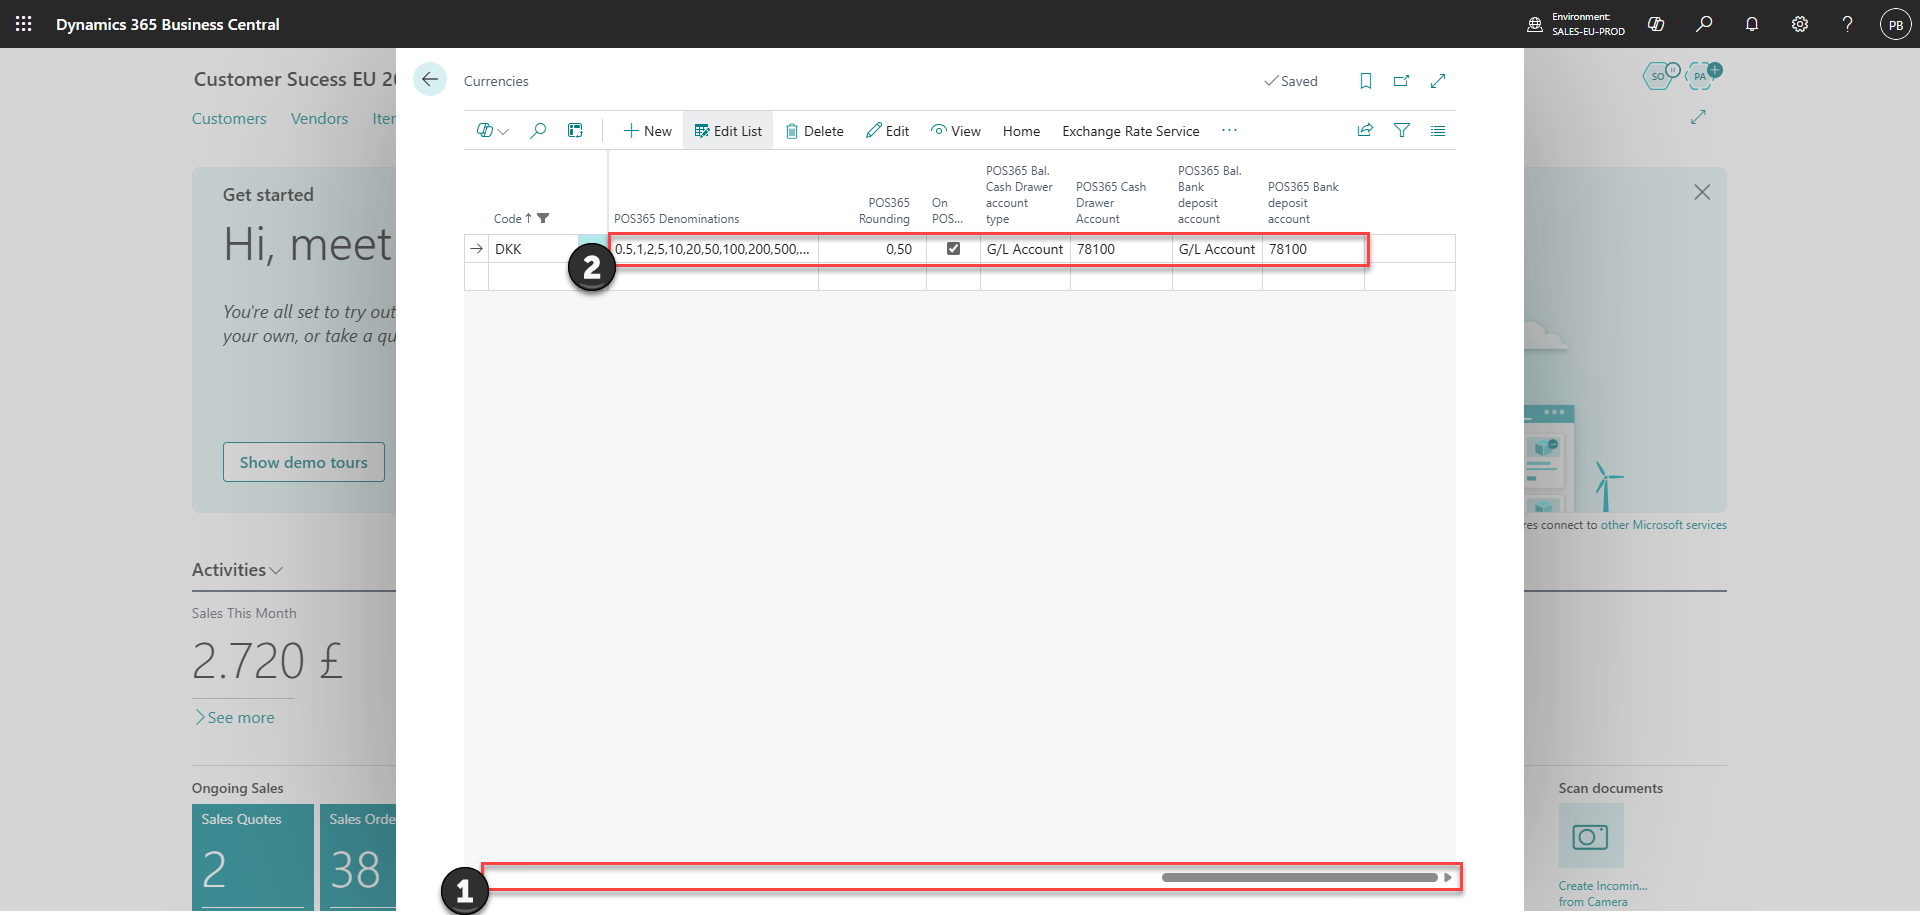Search the Currencies list
This screenshot has height=915, width=1920.
pyautogui.click(x=538, y=130)
